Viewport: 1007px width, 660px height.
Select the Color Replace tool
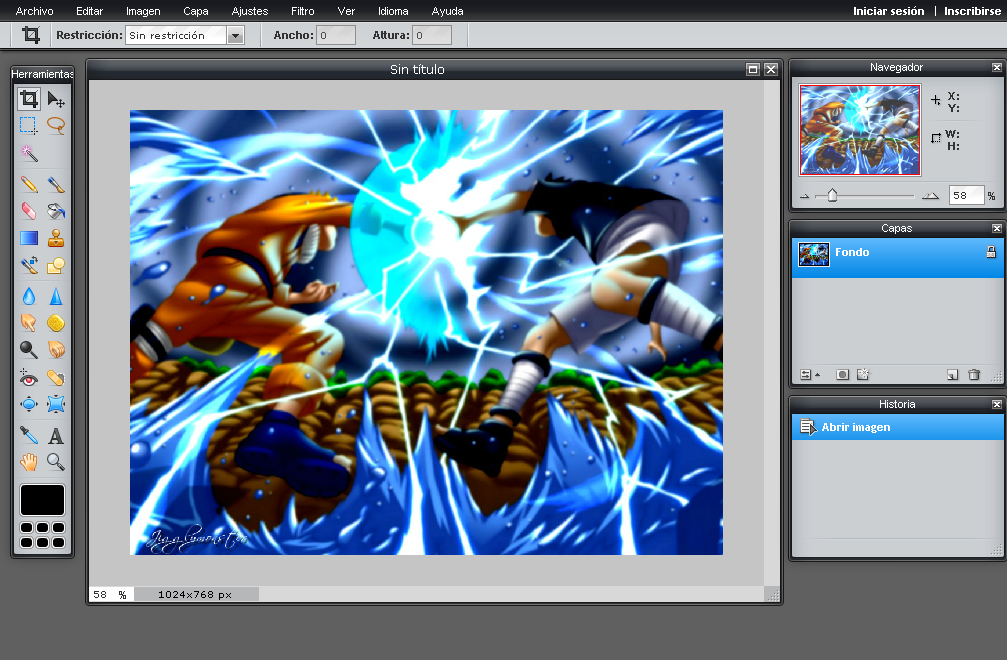click(29, 265)
